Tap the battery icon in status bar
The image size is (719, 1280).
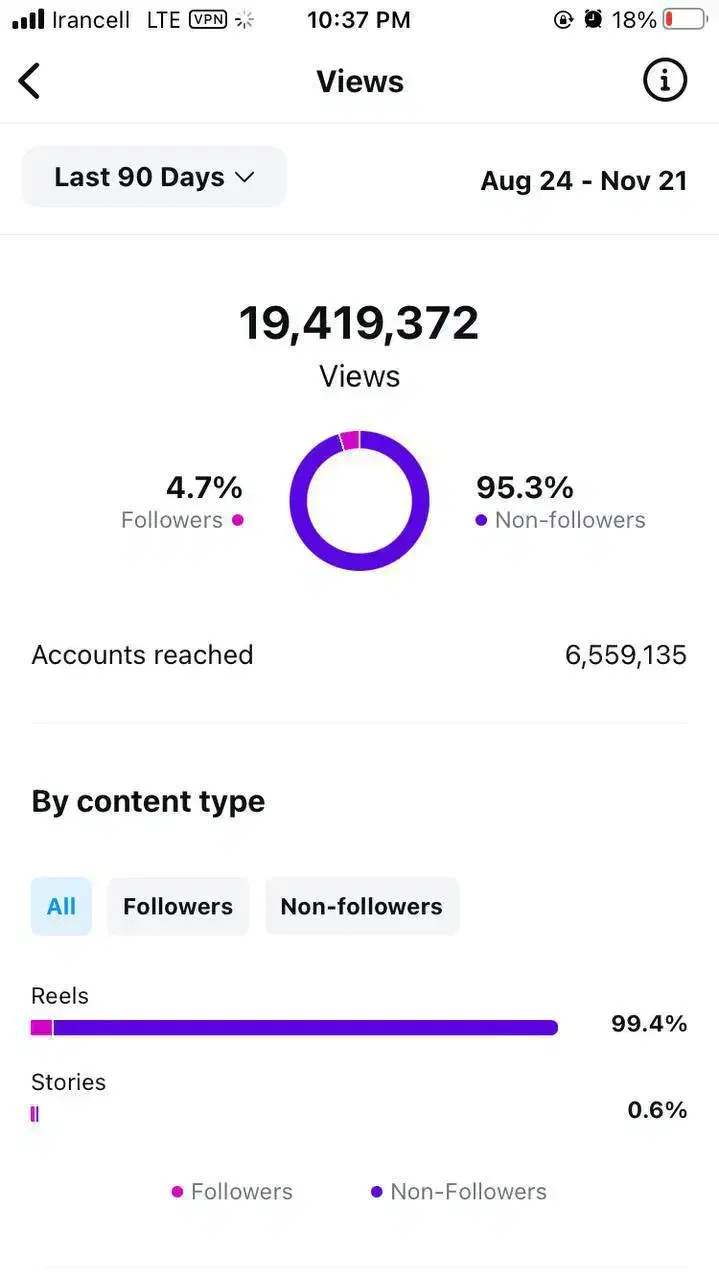(685, 20)
